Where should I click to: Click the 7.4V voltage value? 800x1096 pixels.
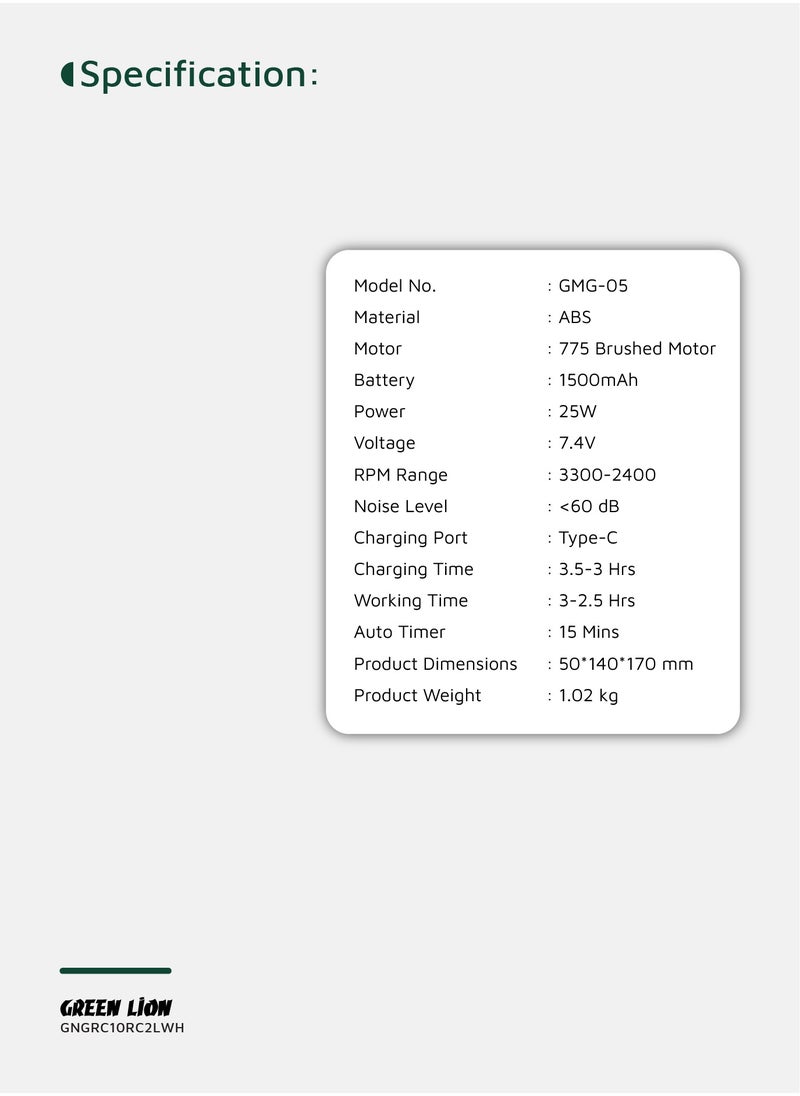(577, 443)
